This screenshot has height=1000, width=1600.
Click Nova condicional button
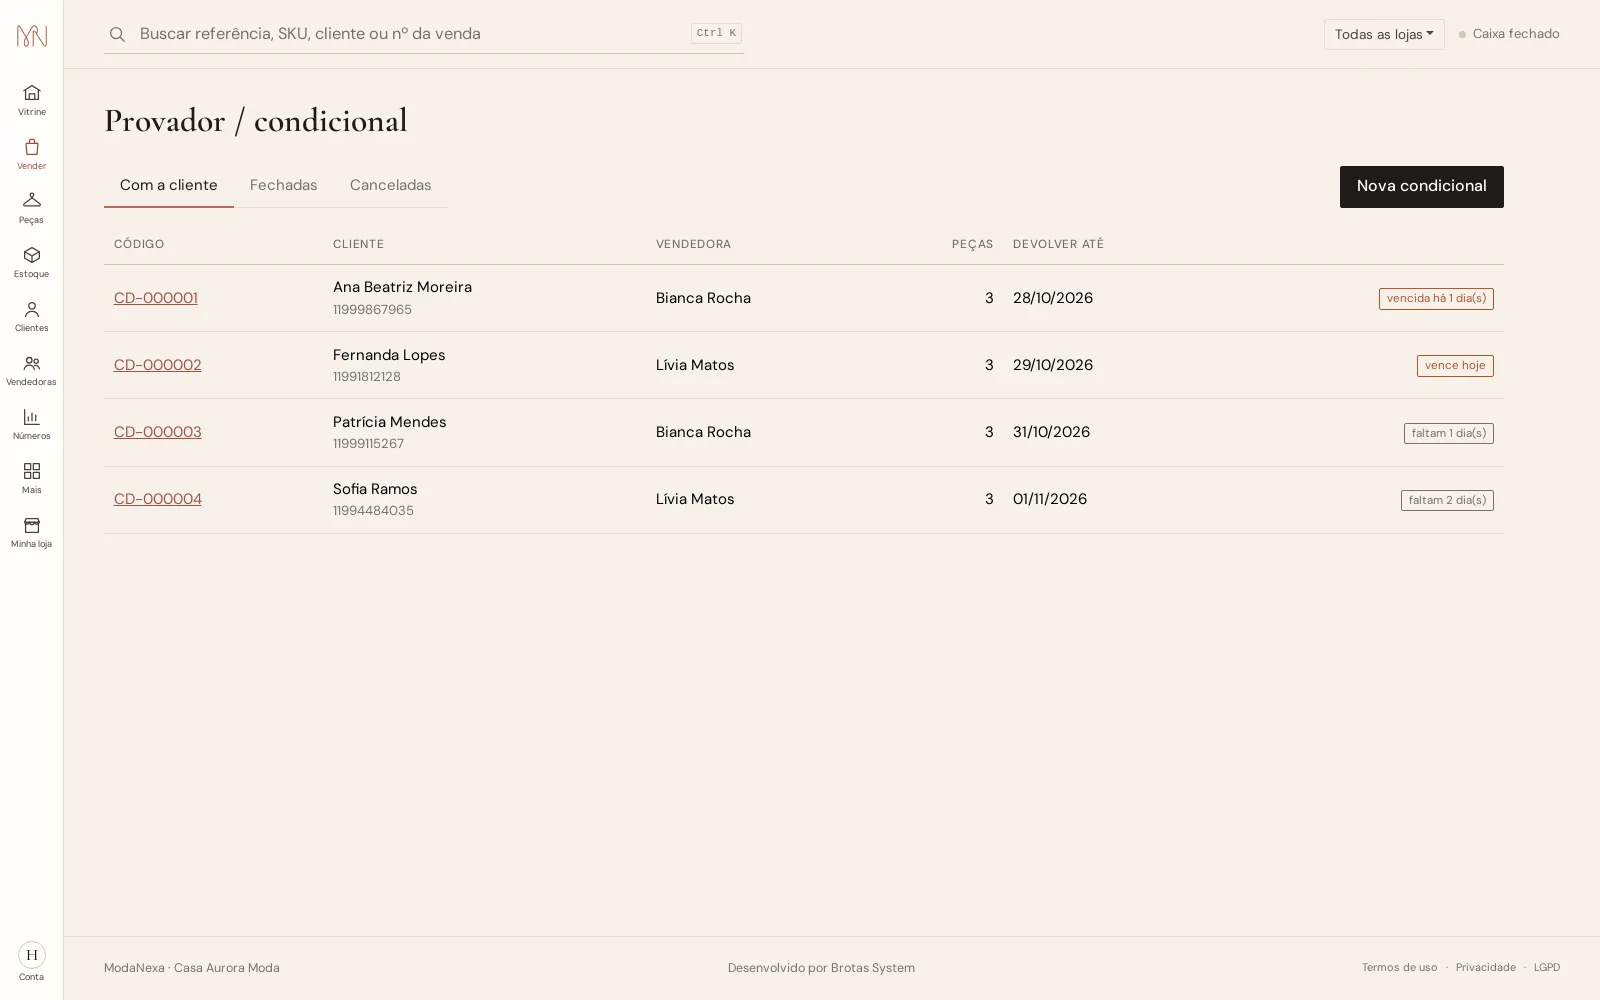coord(1421,187)
